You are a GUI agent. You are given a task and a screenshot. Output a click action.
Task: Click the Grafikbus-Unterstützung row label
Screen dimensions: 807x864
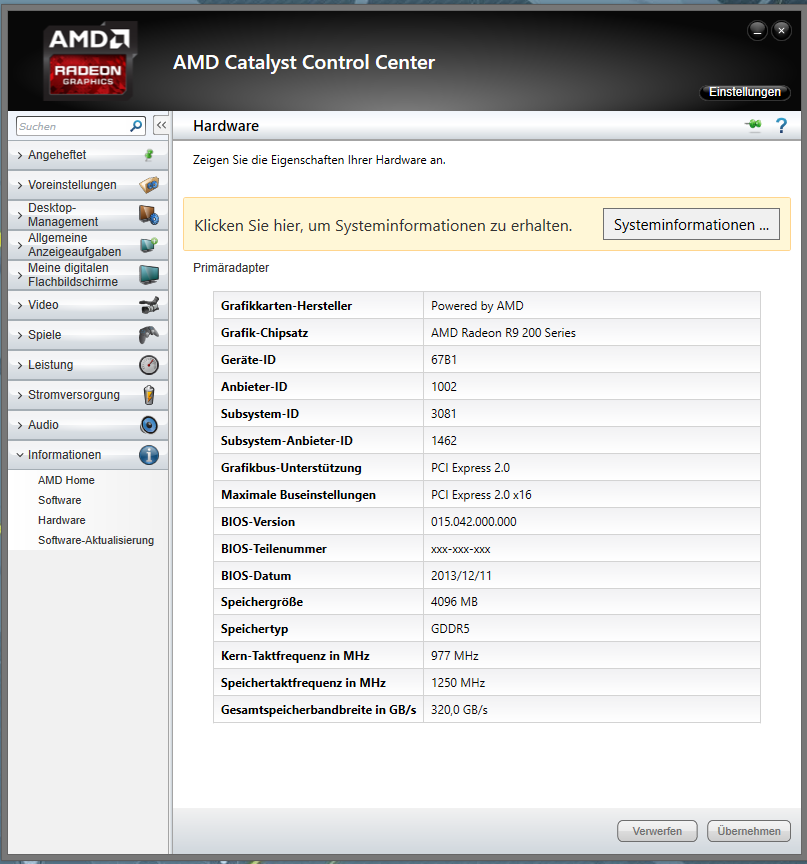[291, 468]
